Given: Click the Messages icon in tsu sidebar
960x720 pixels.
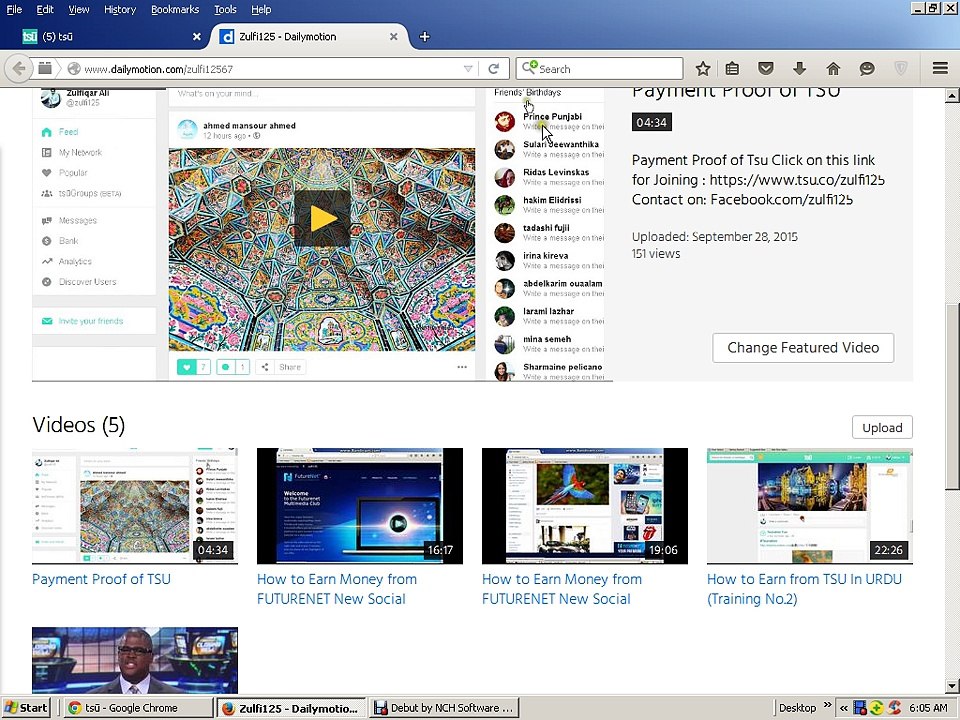Looking at the screenshot, I should [47, 221].
